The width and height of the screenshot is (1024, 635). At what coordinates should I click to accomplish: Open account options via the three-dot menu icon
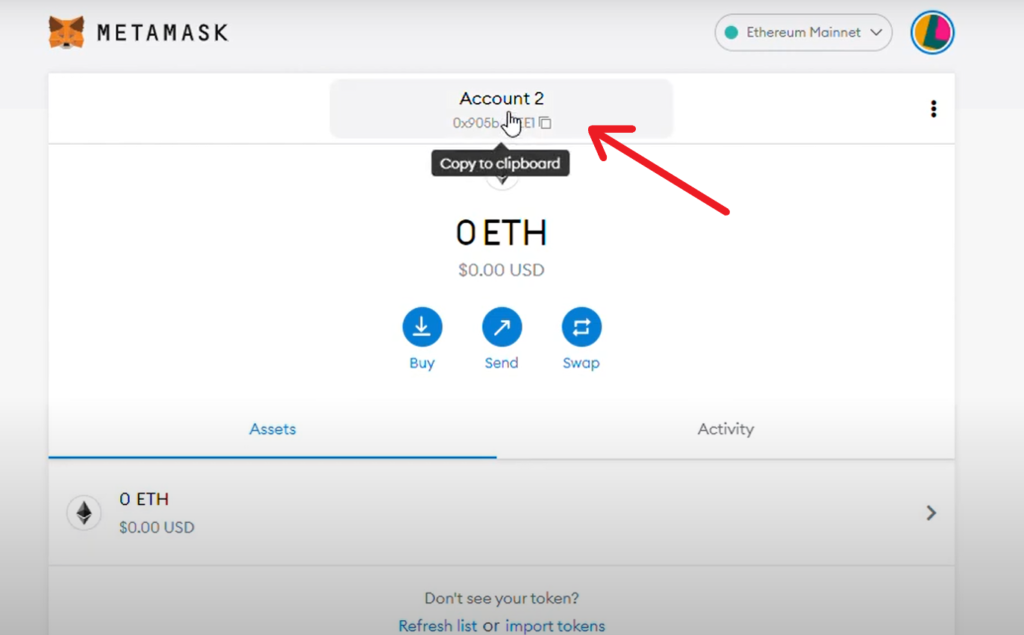coord(933,108)
